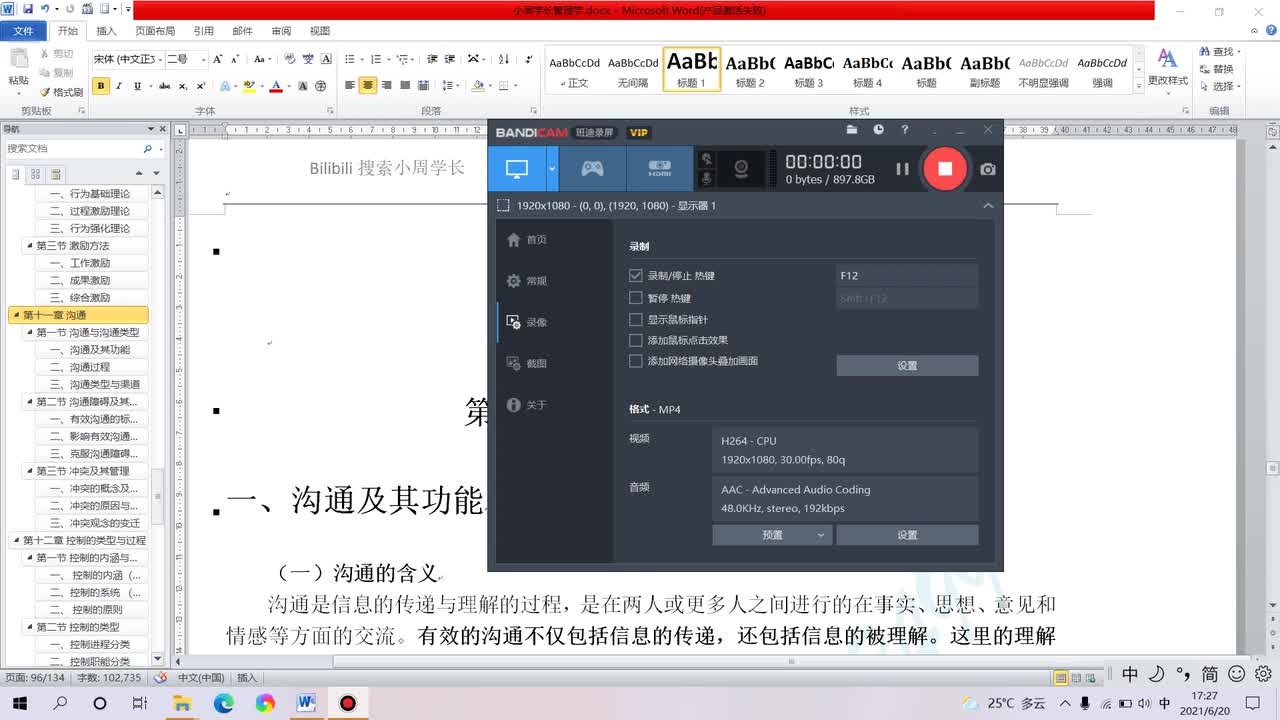Apply strikethrough formatting
The height and width of the screenshot is (720, 1280).
coord(163,86)
